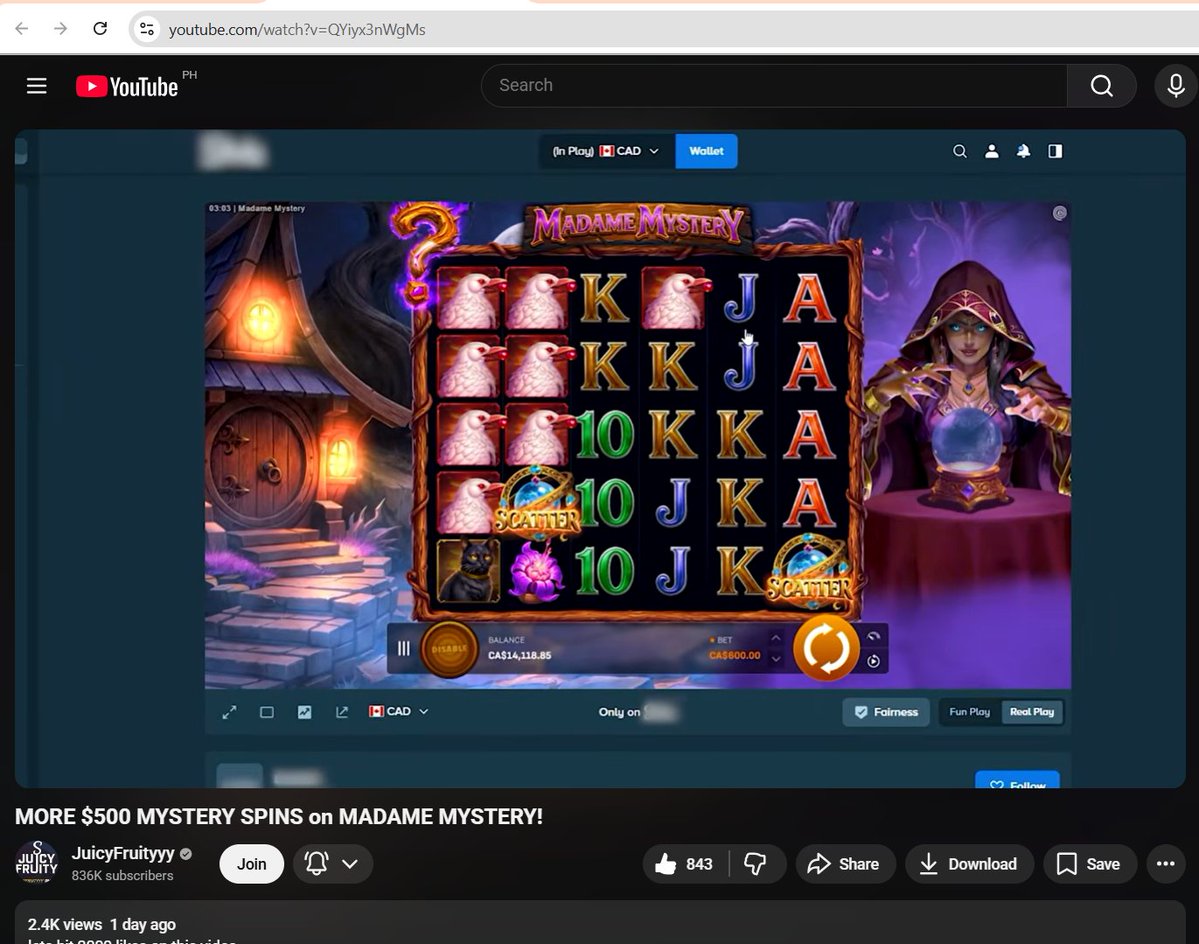The width and height of the screenshot is (1199, 944).
Task: Click the bet CA$600.00 value
Action: coord(734,655)
